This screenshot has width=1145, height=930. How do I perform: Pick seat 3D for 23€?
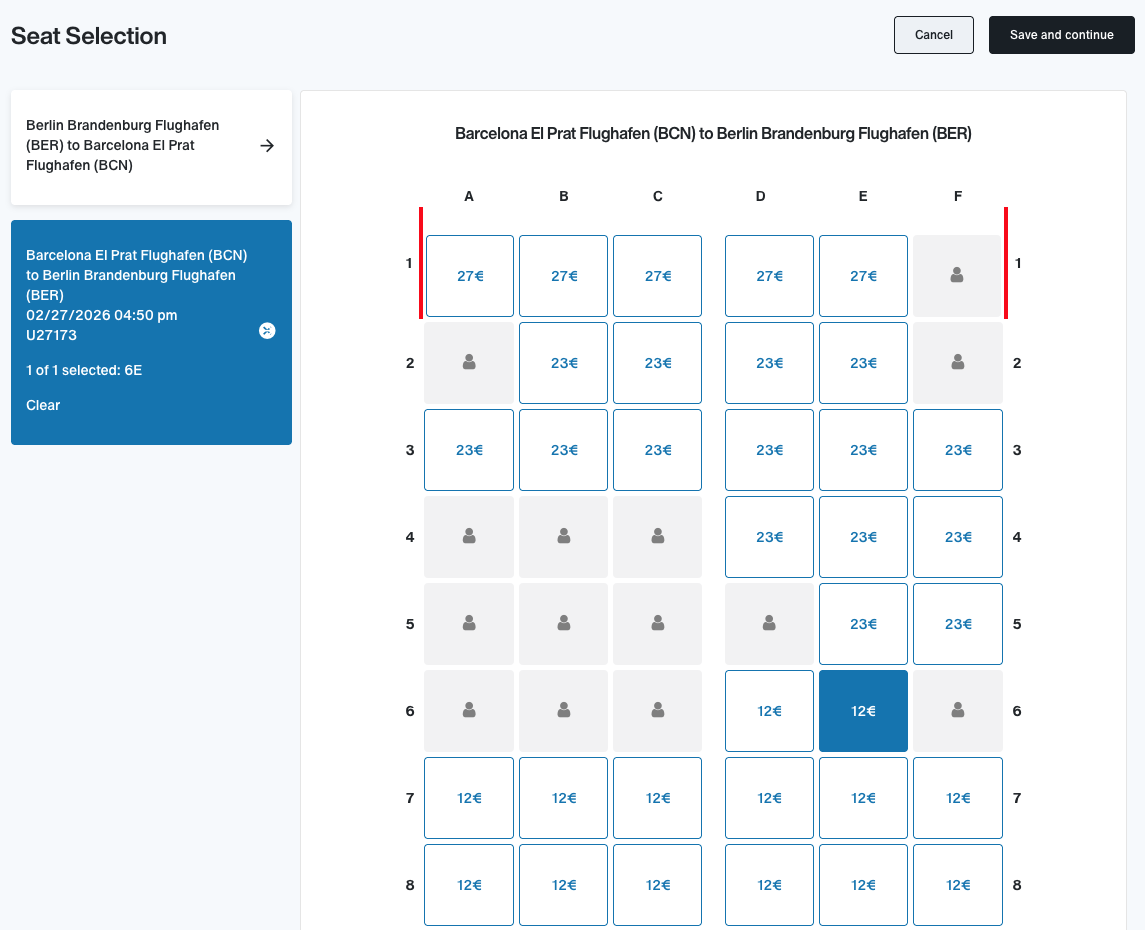coord(769,450)
